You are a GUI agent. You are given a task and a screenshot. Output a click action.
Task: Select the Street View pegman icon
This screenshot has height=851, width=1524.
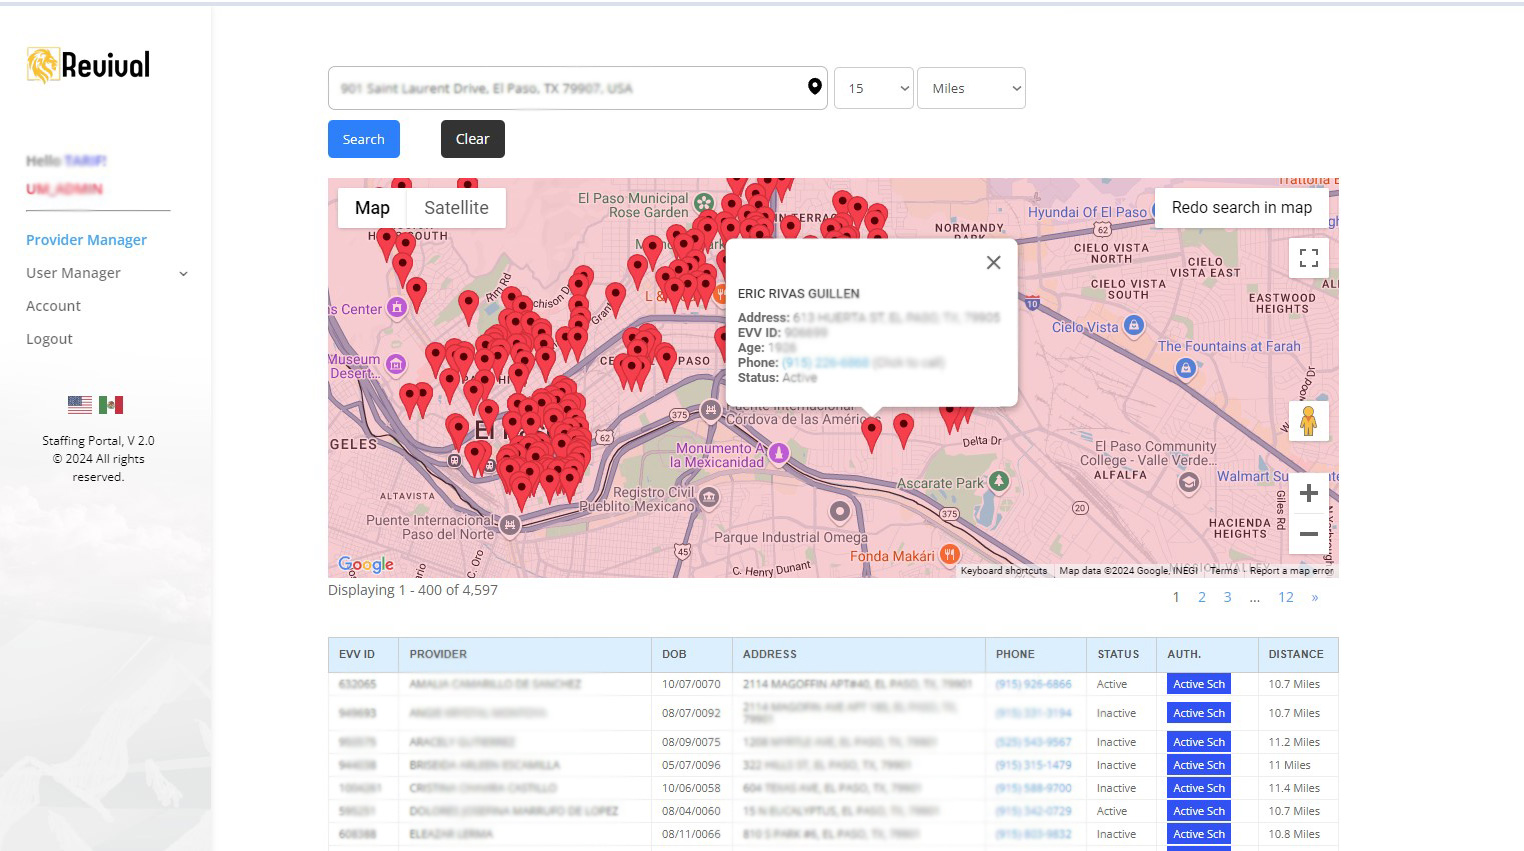pyautogui.click(x=1309, y=421)
